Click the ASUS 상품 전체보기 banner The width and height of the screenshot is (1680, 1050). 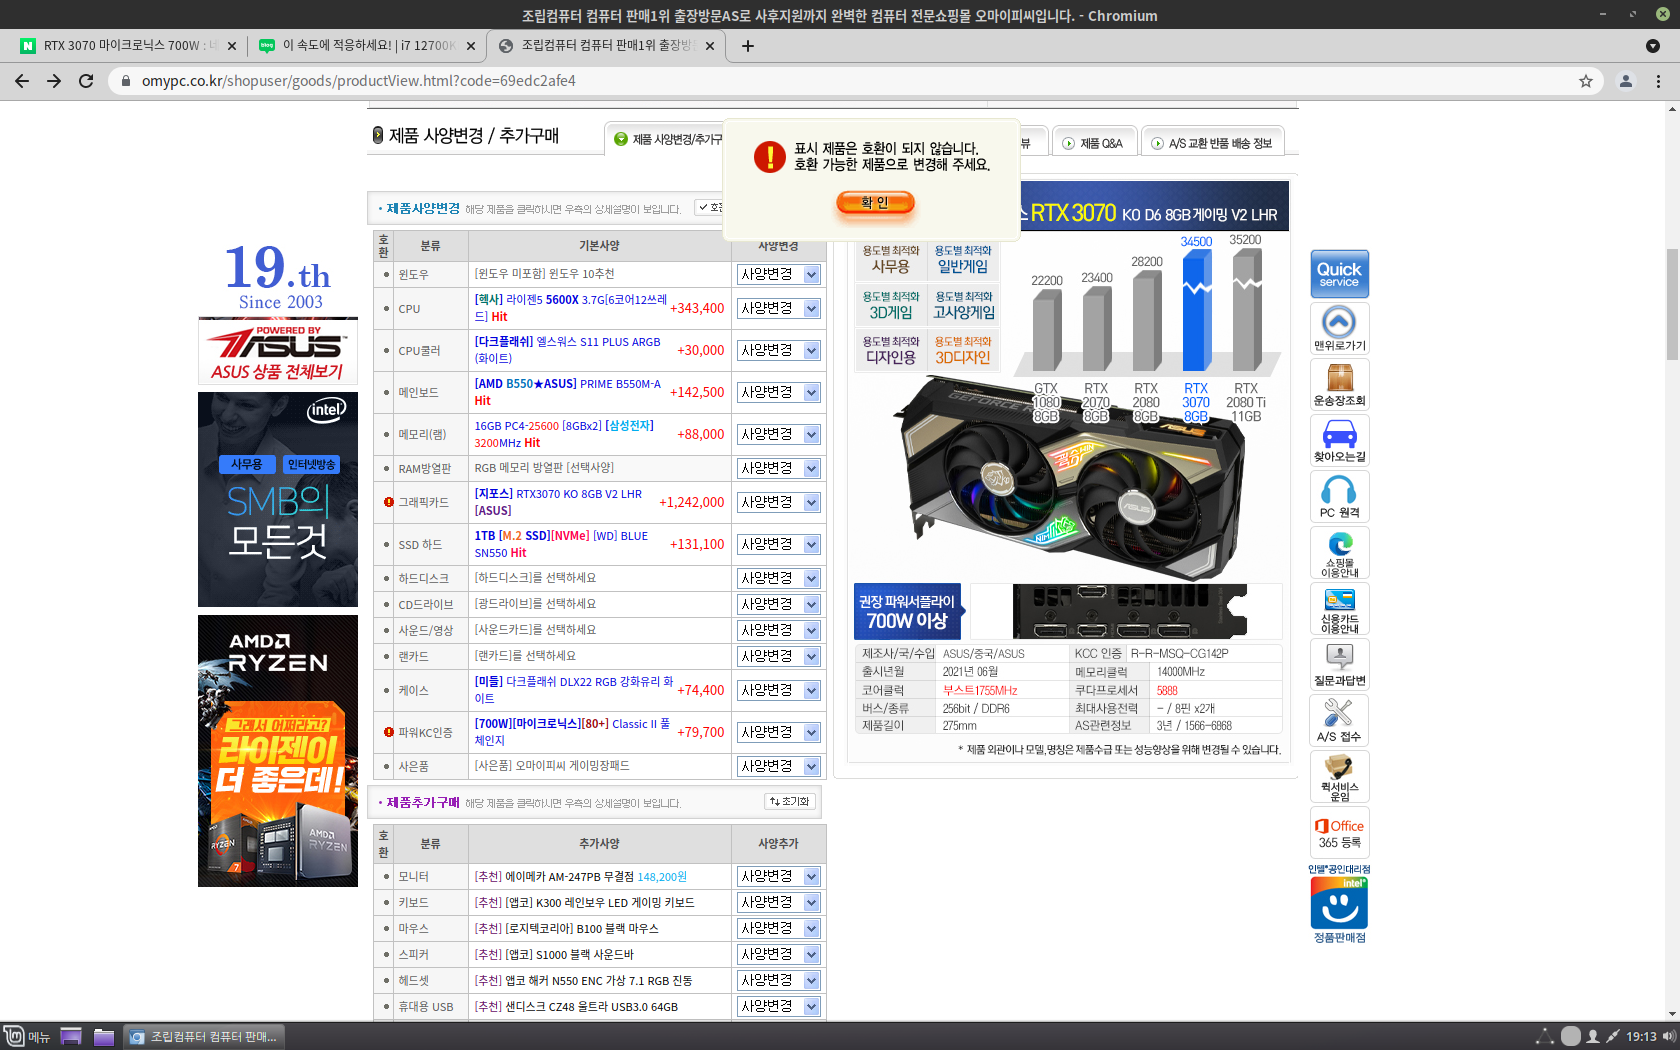278,350
